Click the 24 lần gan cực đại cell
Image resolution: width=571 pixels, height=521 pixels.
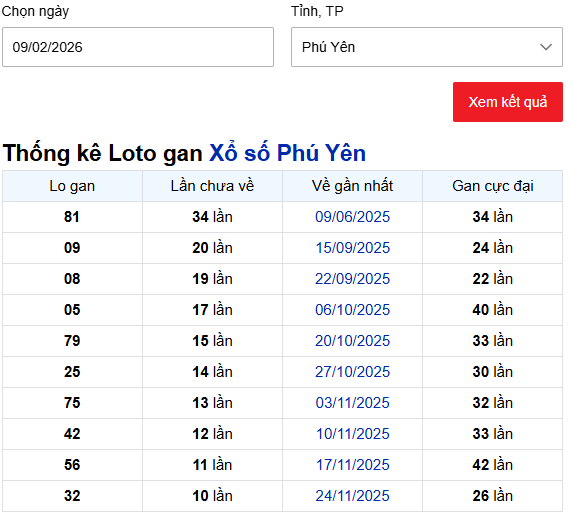click(x=493, y=248)
